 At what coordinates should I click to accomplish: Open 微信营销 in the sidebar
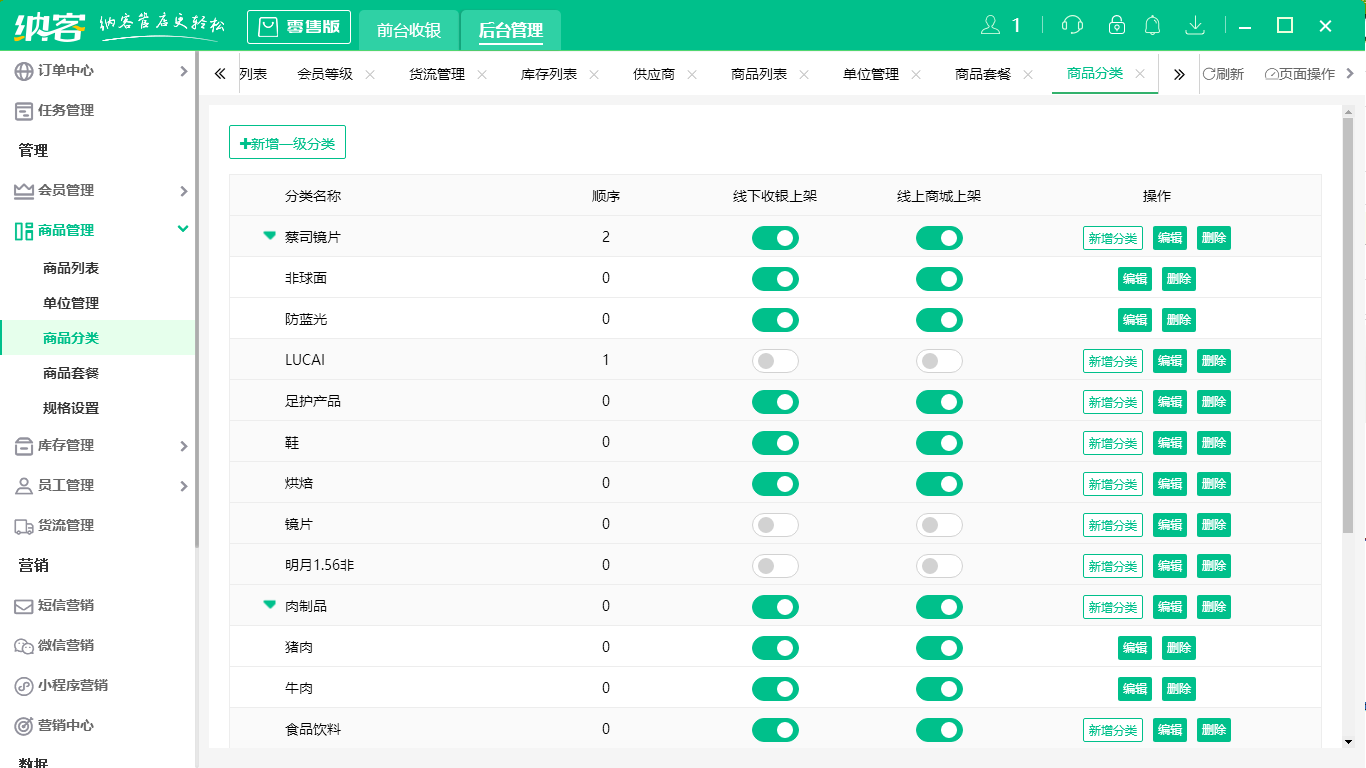click(66, 646)
